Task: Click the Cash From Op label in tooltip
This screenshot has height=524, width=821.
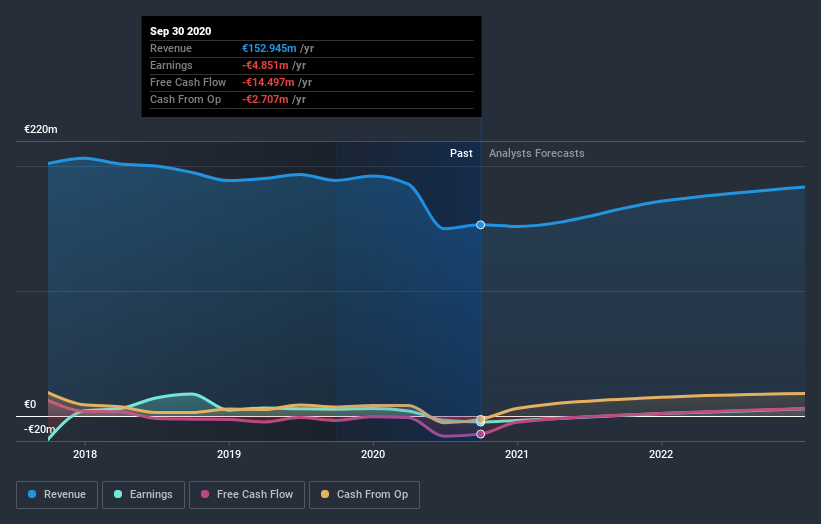Action: 185,99
